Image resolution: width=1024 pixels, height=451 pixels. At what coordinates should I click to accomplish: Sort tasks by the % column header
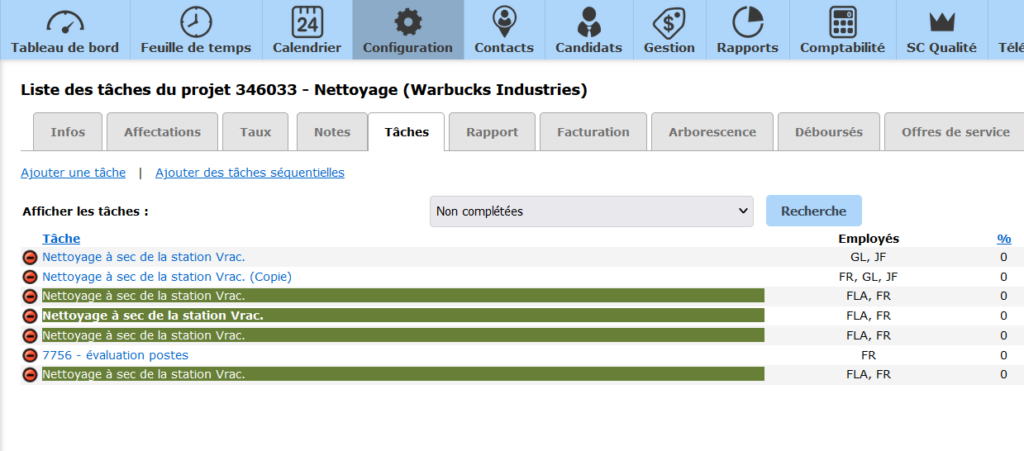pos(1003,239)
